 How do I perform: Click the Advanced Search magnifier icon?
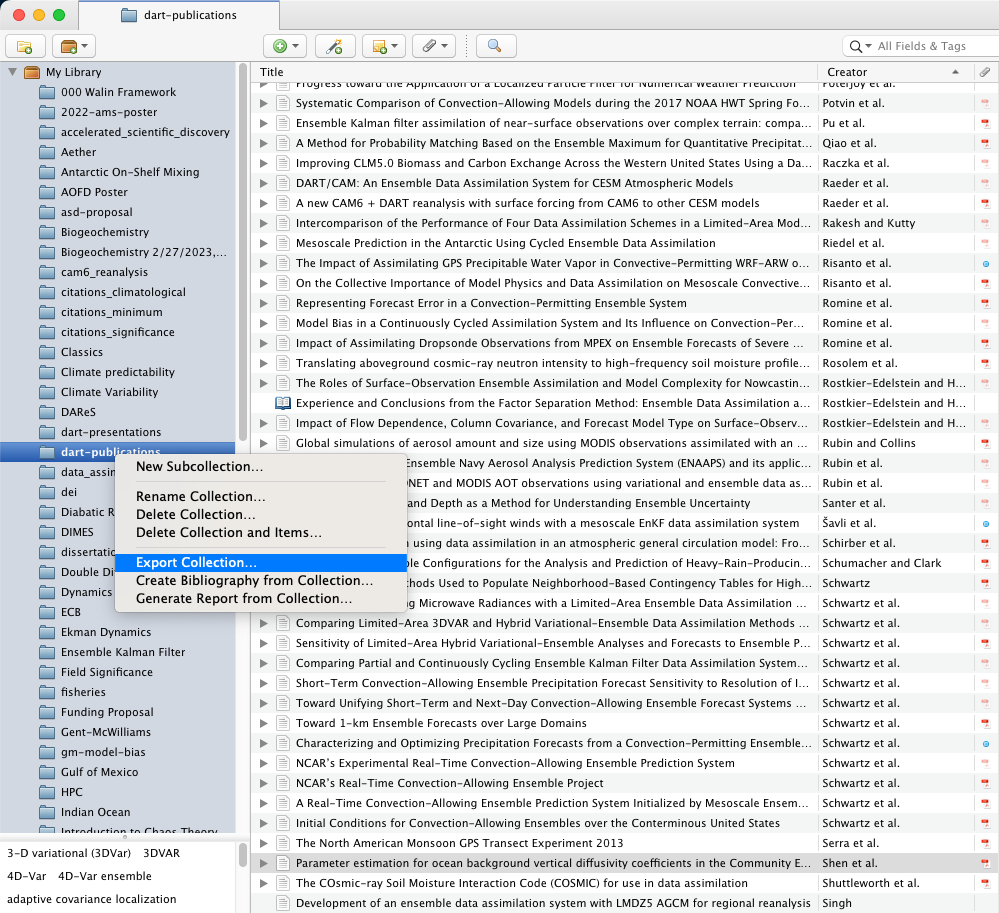tap(495, 46)
